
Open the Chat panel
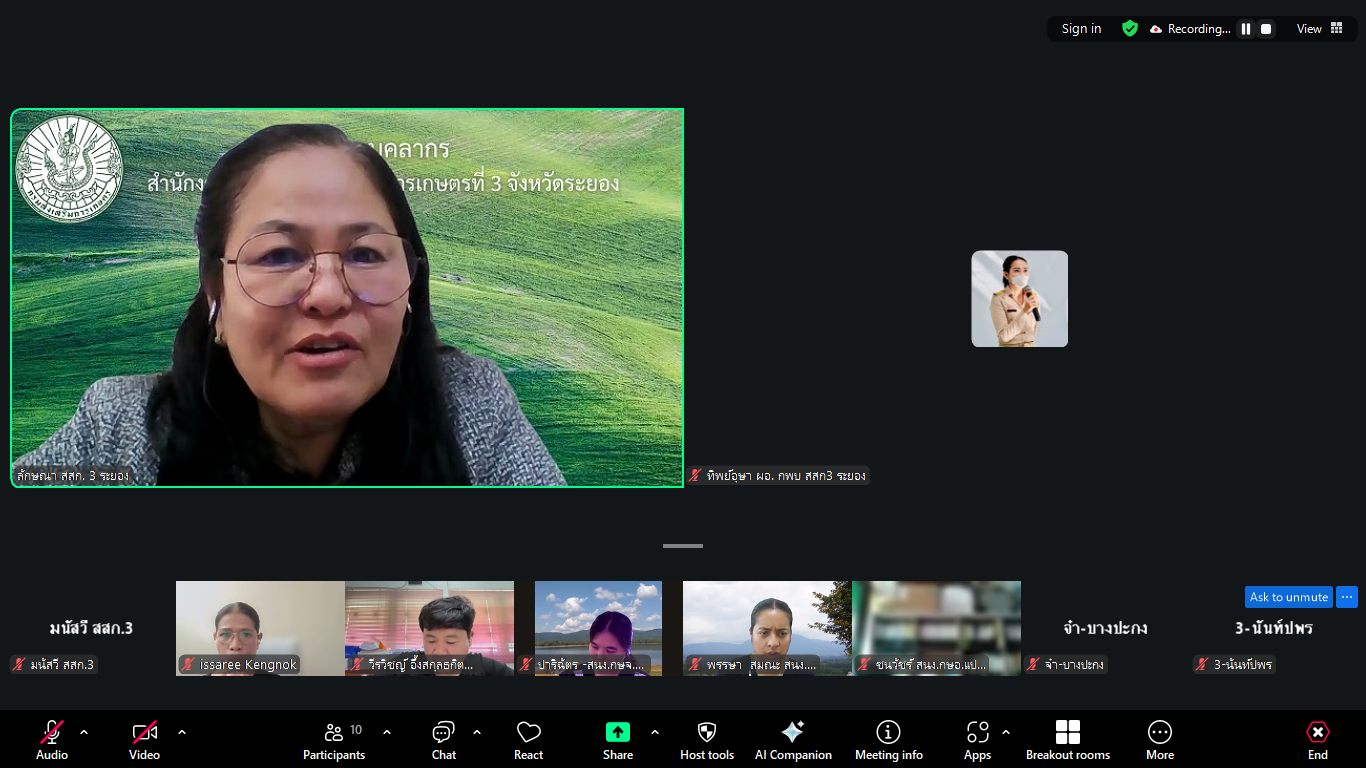click(443, 740)
